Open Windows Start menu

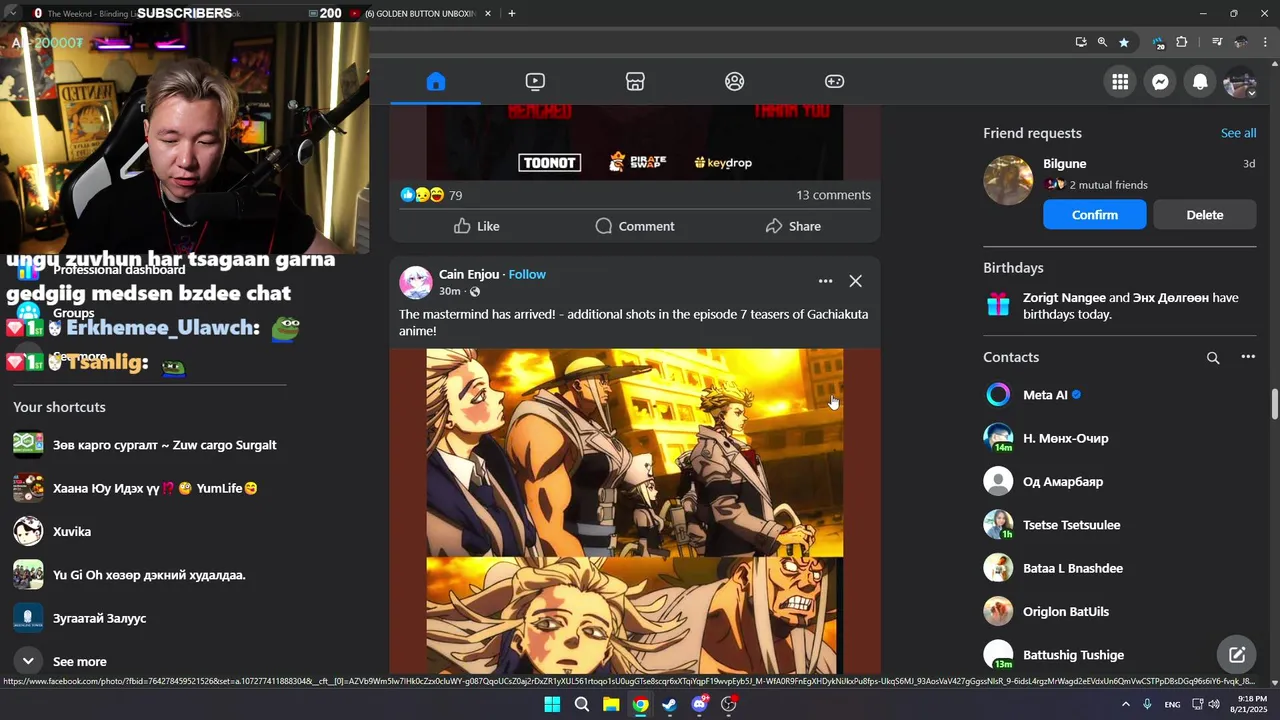point(552,705)
